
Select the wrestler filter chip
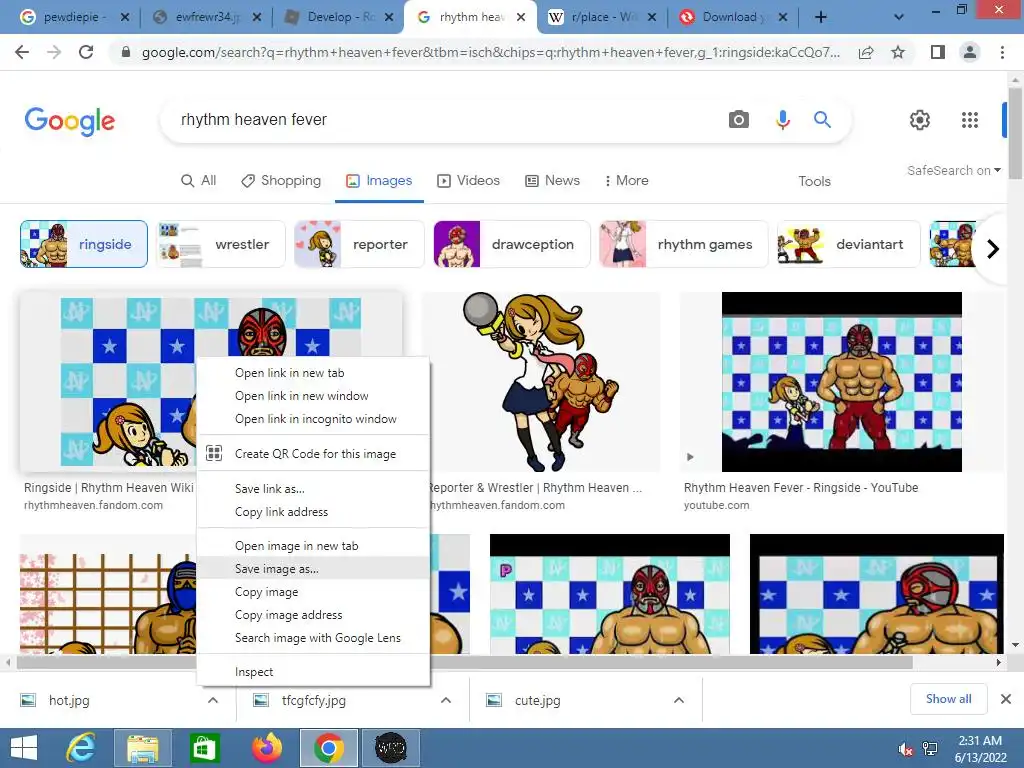[x=221, y=244]
